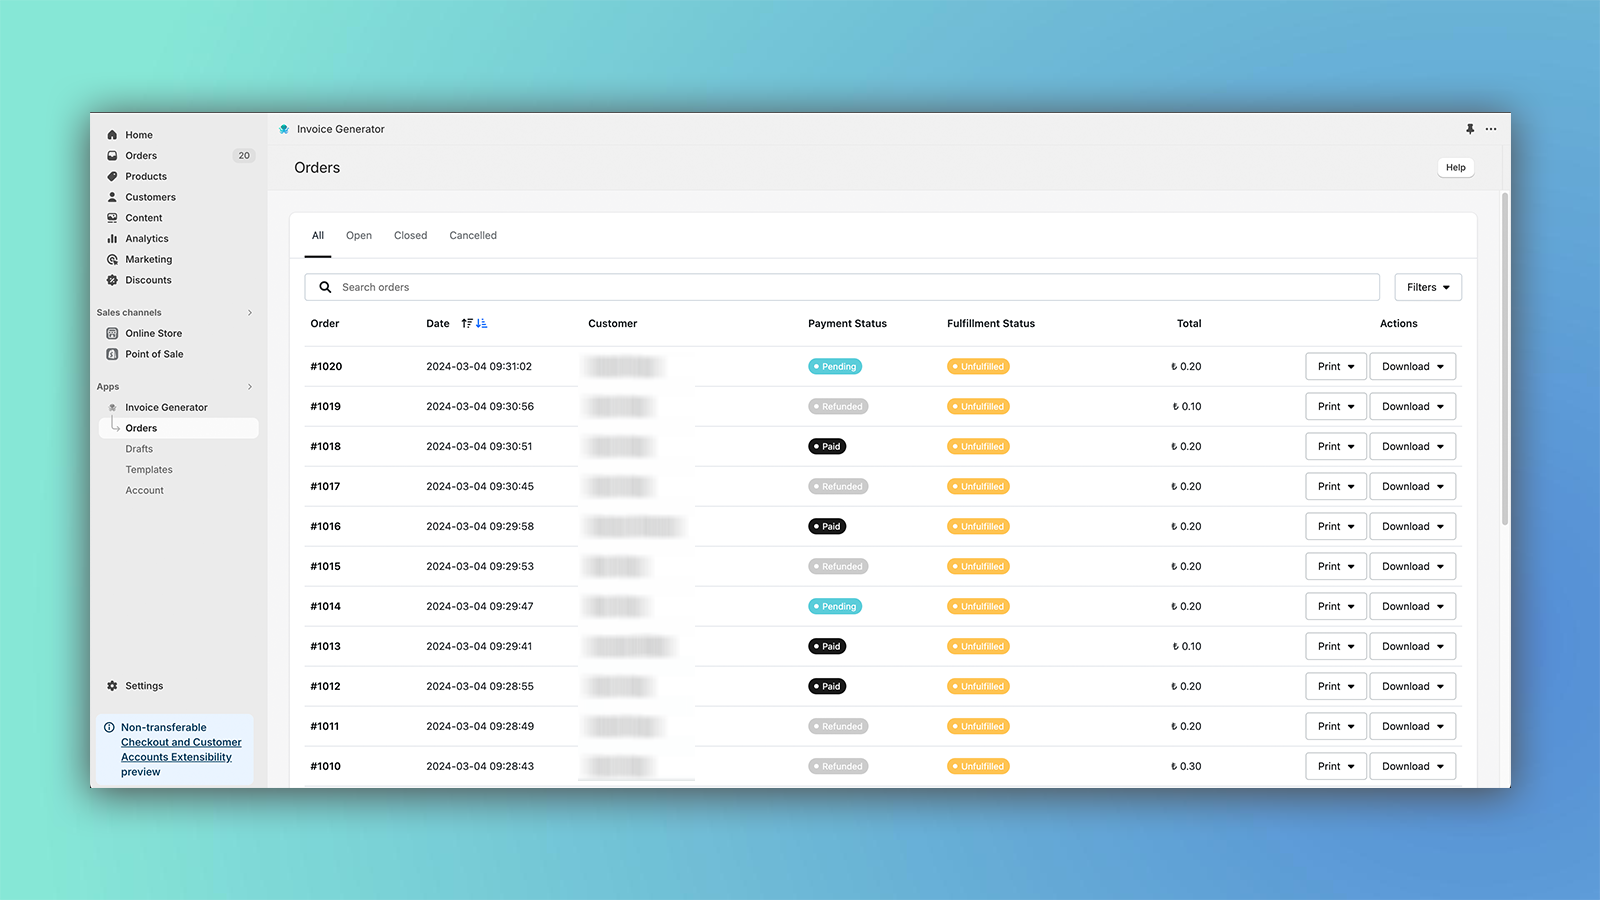This screenshot has width=1600, height=900.
Task: Click the Online Store icon
Action: pos(112,334)
